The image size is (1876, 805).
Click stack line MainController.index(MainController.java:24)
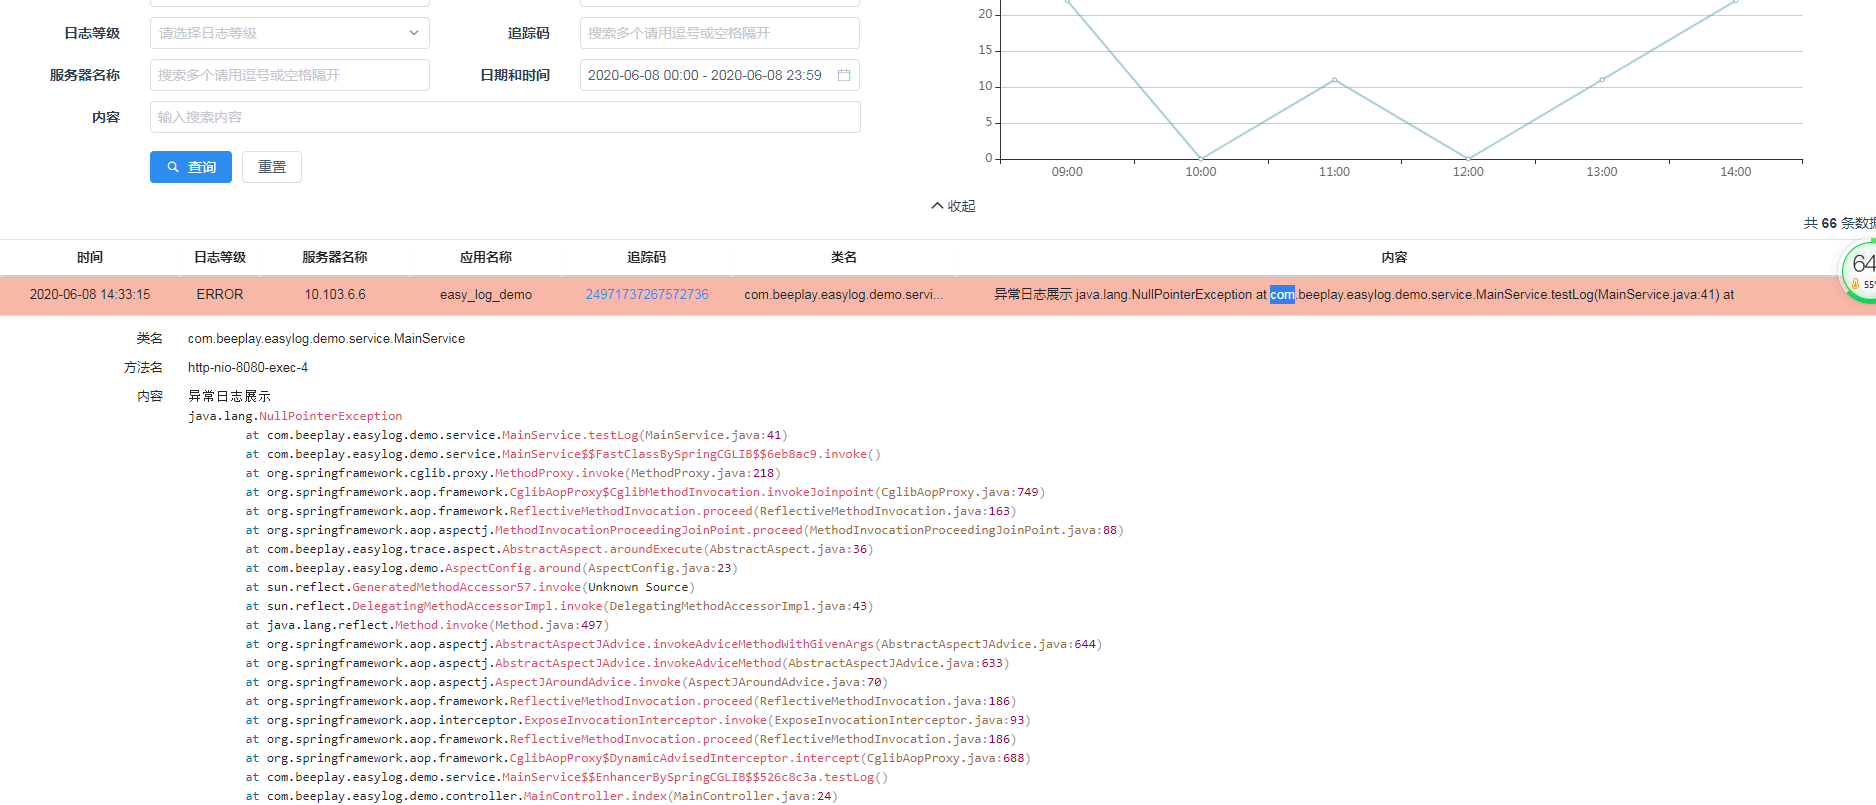pyautogui.click(x=542, y=796)
